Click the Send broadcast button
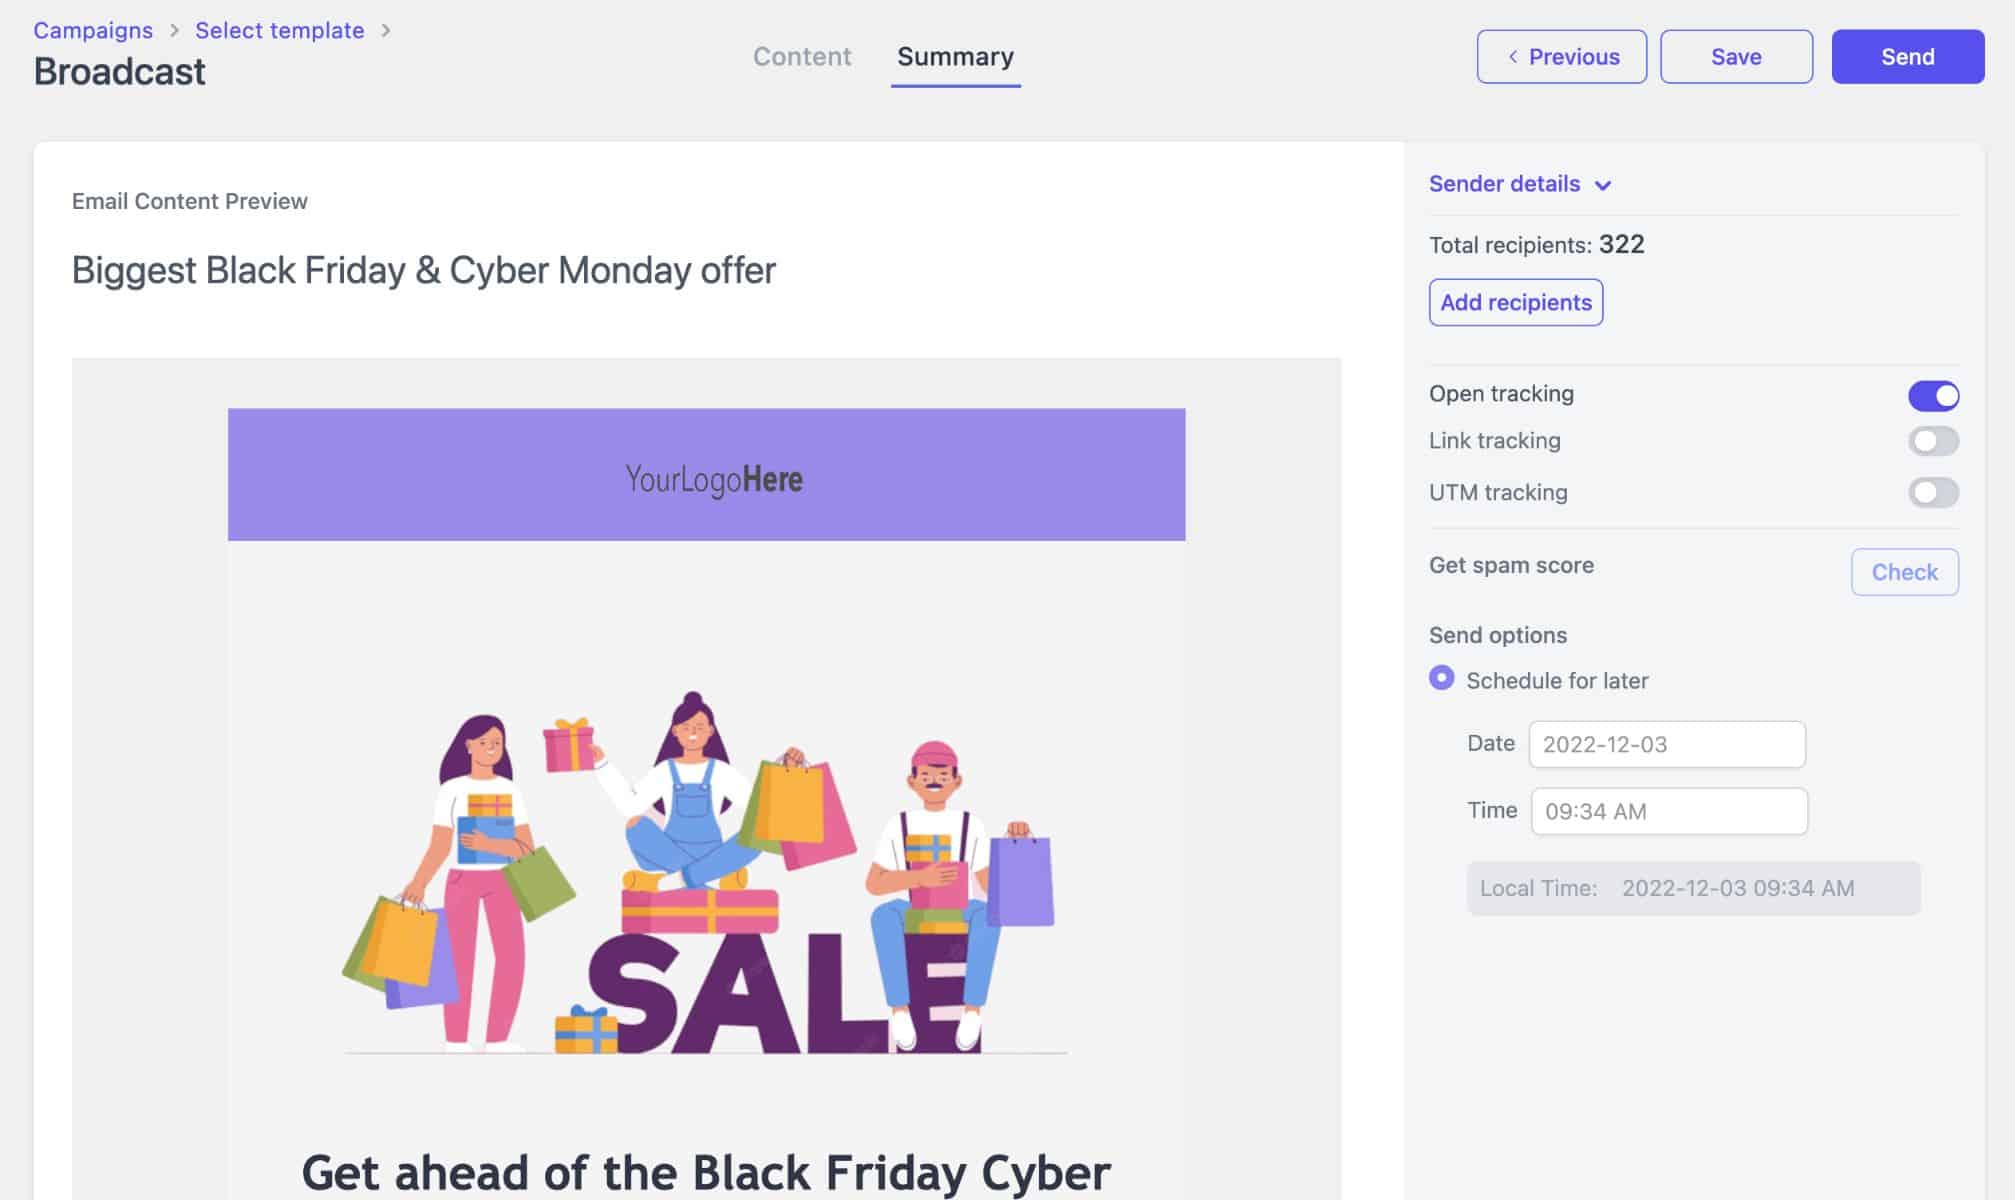This screenshot has width=2015, height=1200. (x=1906, y=56)
